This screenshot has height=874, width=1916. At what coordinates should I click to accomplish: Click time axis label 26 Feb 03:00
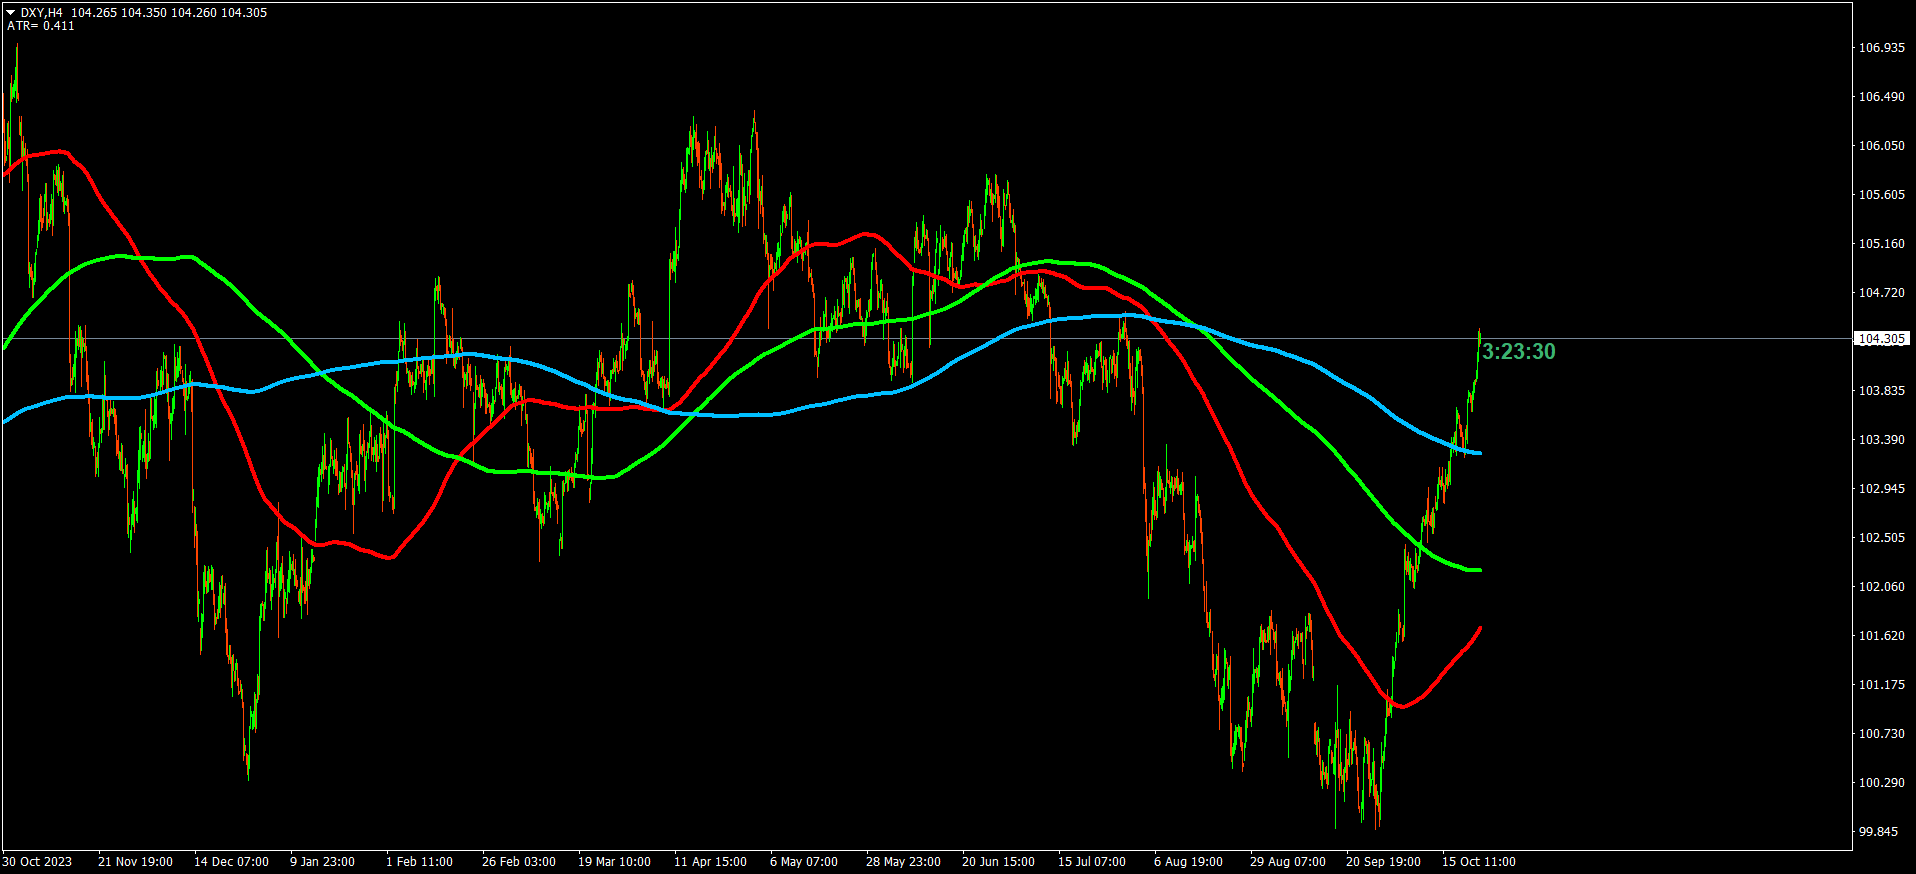[x=519, y=862]
